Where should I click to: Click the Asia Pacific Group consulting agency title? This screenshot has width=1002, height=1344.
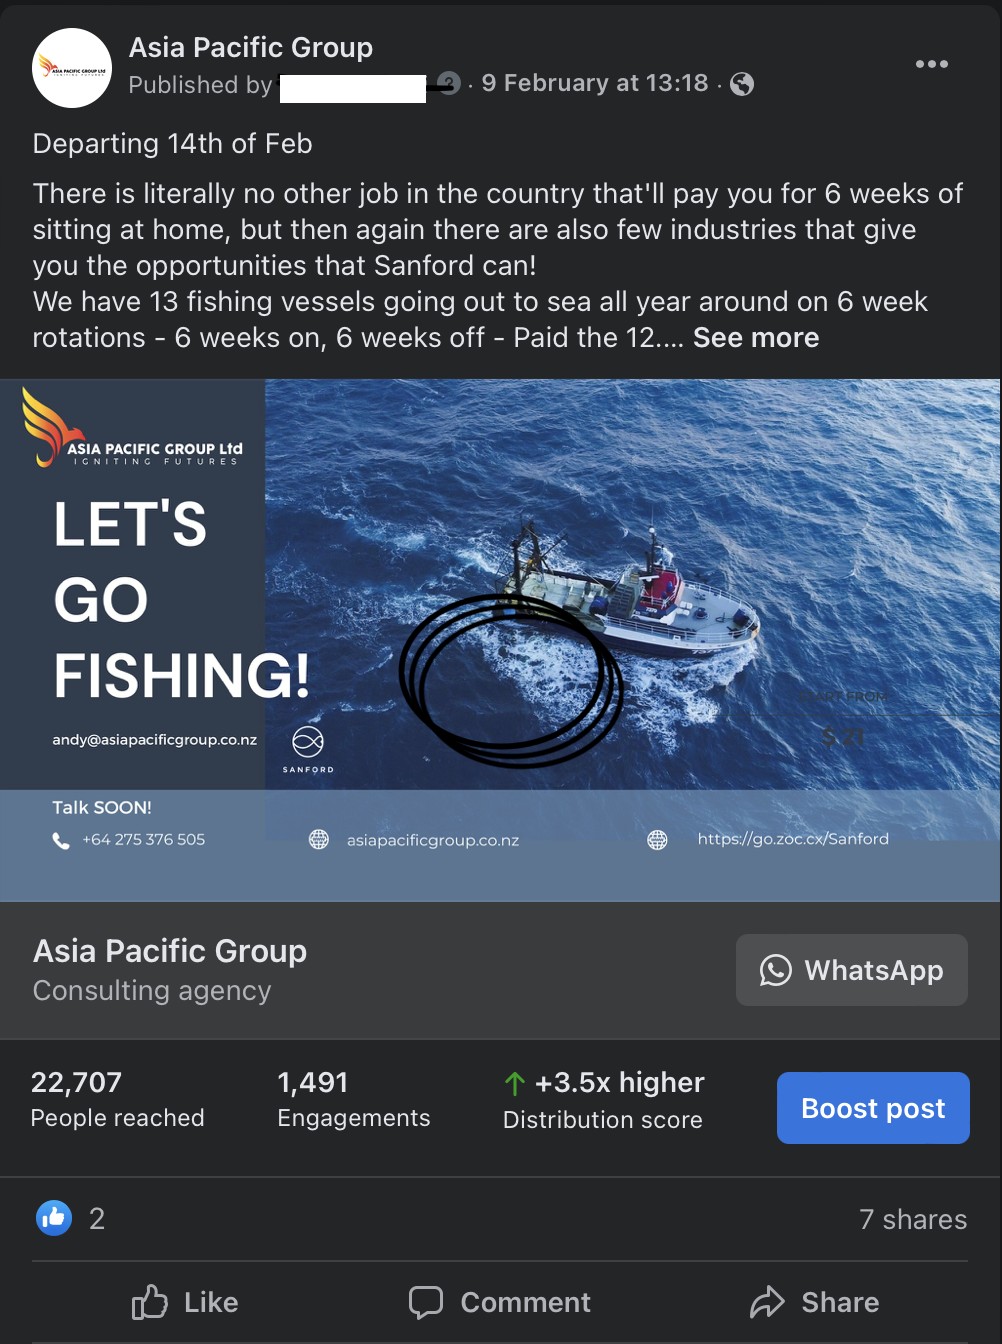click(170, 951)
